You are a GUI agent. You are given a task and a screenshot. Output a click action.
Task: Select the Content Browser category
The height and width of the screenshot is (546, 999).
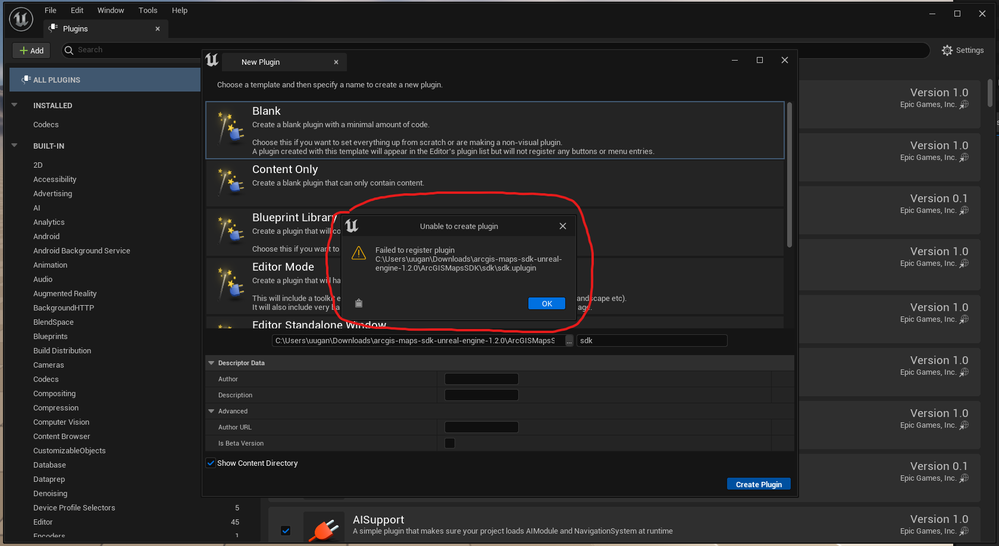pyautogui.click(x=62, y=436)
